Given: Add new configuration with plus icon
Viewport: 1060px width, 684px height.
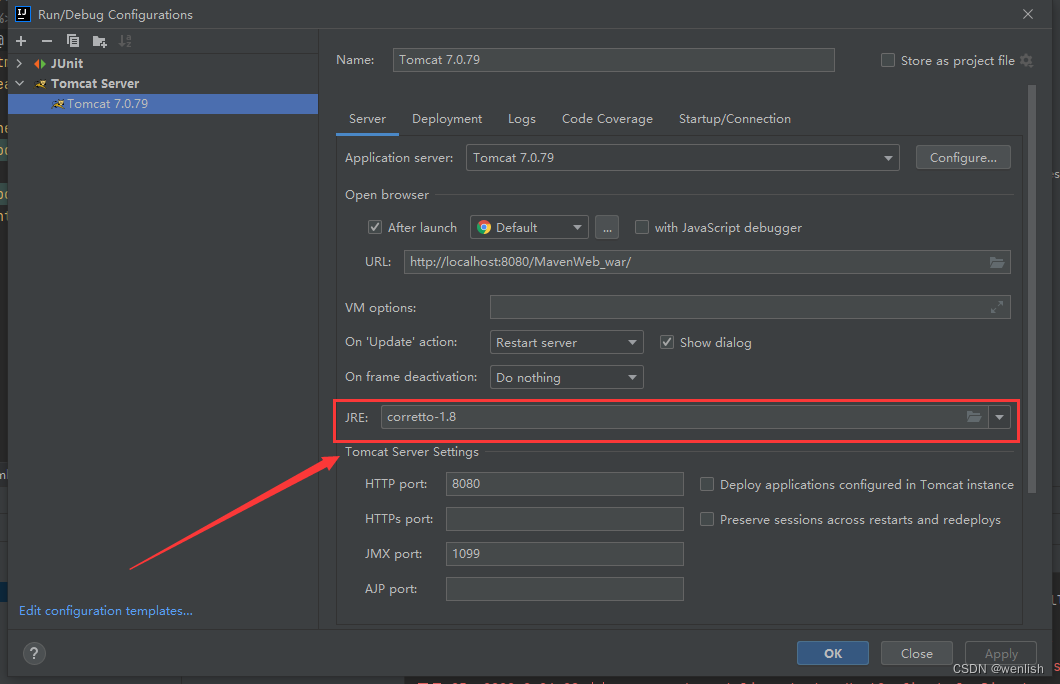Looking at the screenshot, I should click(x=21, y=41).
